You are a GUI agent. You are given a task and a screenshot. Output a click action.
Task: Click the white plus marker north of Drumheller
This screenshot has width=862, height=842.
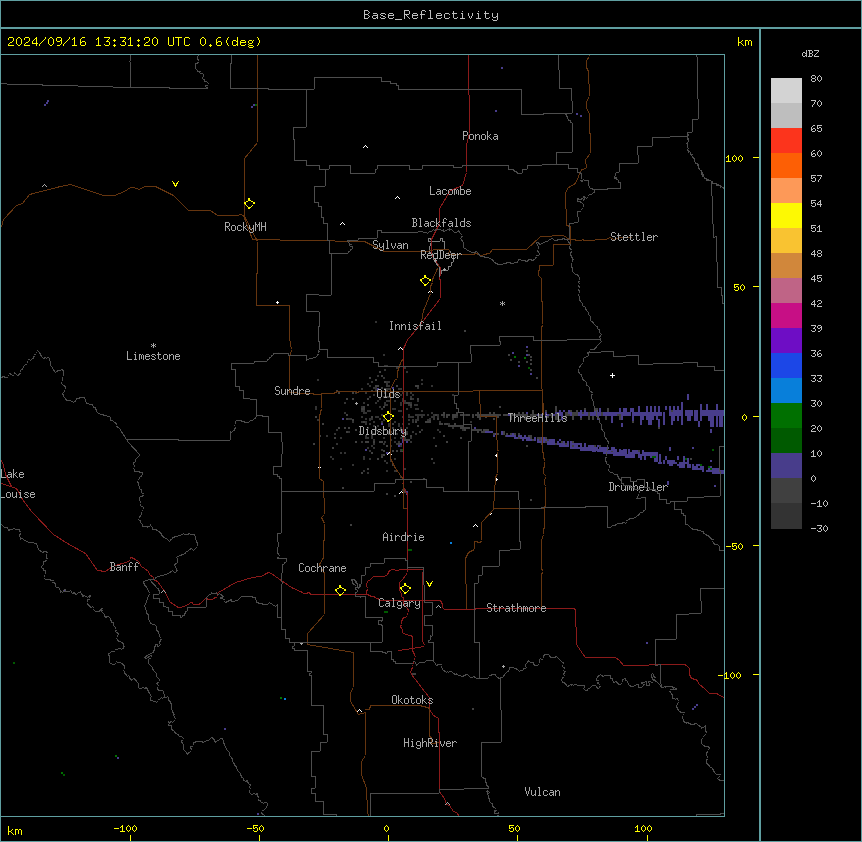612,375
